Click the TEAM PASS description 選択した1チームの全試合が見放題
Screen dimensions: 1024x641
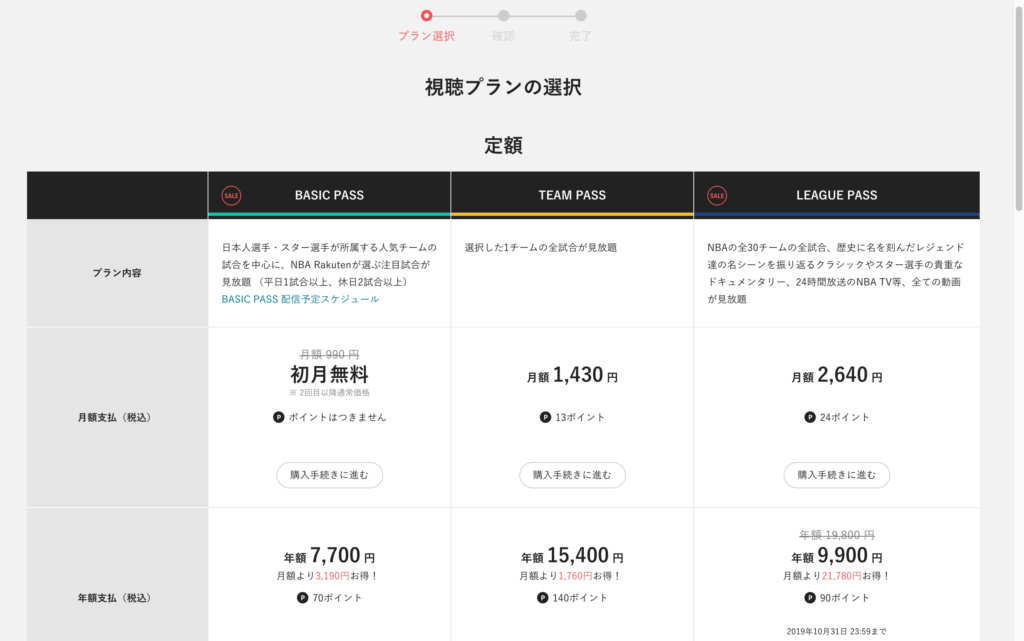pyautogui.click(x=541, y=247)
